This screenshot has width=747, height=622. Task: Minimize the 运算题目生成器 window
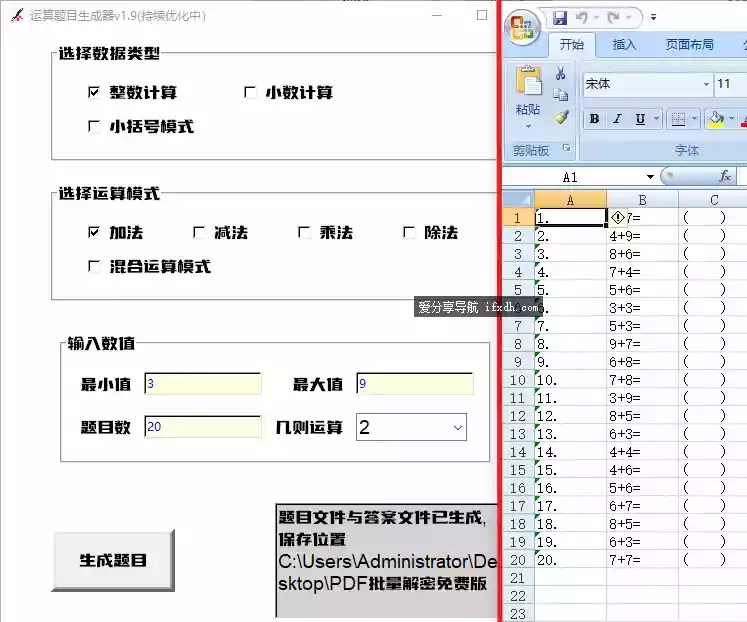pos(437,15)
